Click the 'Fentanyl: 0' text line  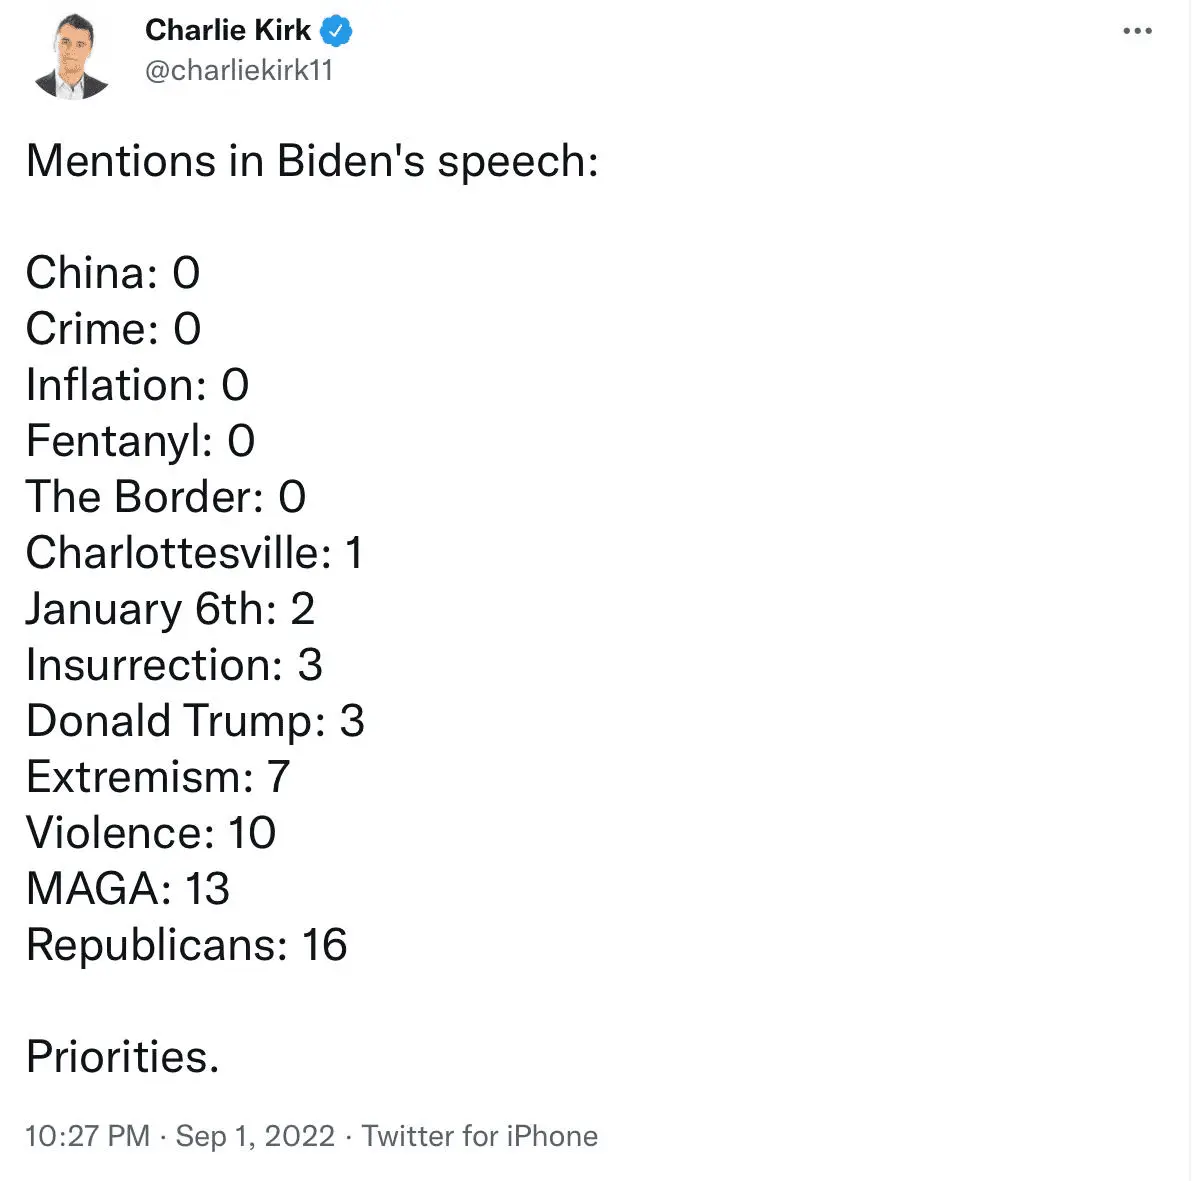tap(140, 441)
